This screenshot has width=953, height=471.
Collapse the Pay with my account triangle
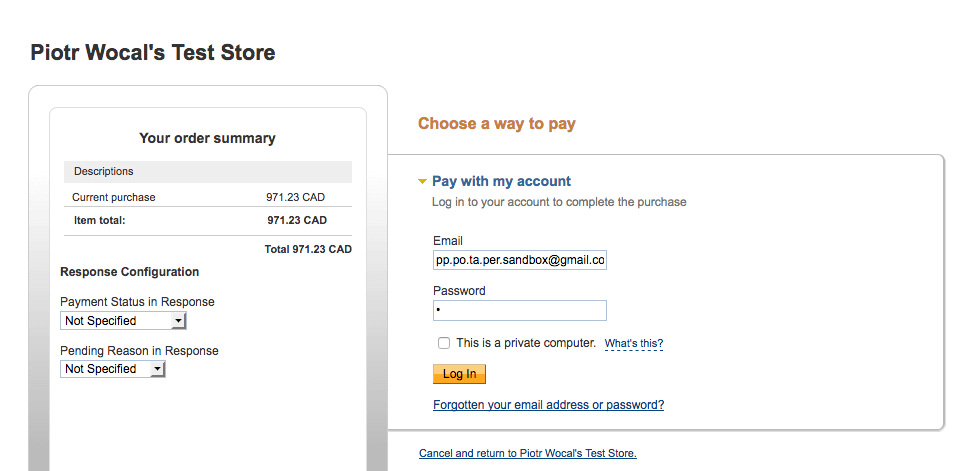coord(423,182)
